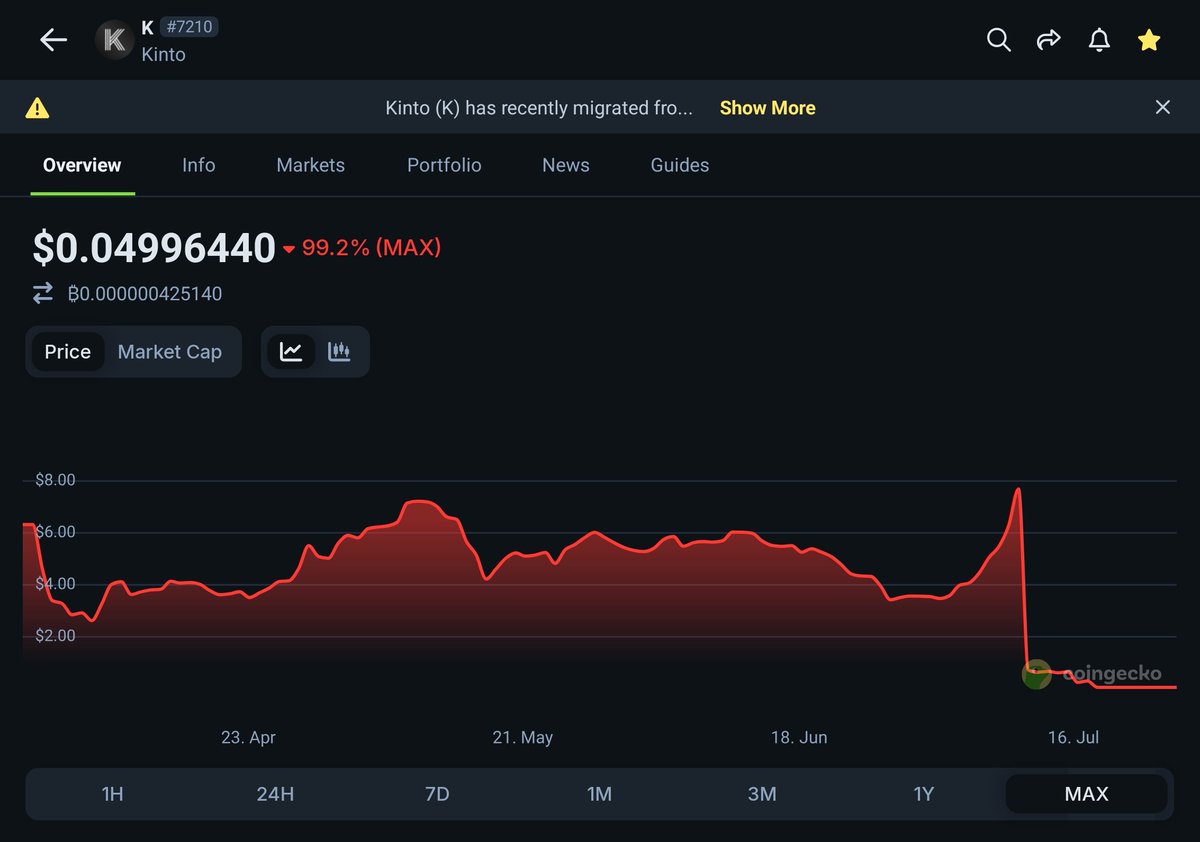Select the line chart icon
The image size is (1200, 842).
tap(291, 352)
